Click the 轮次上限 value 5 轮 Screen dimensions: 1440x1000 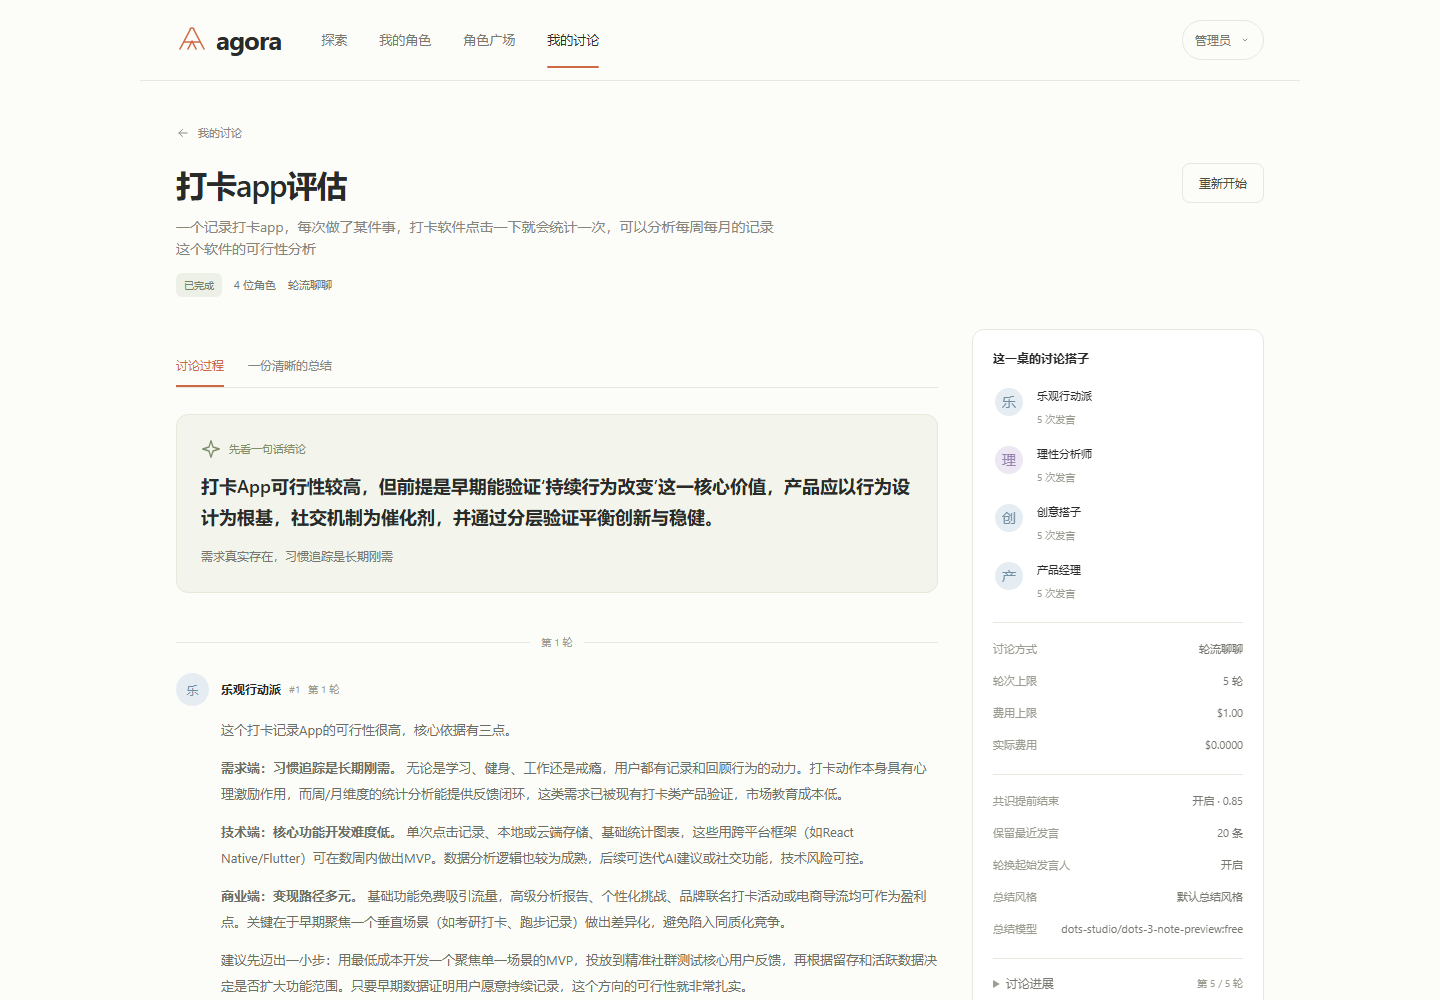pos(1233,681)
